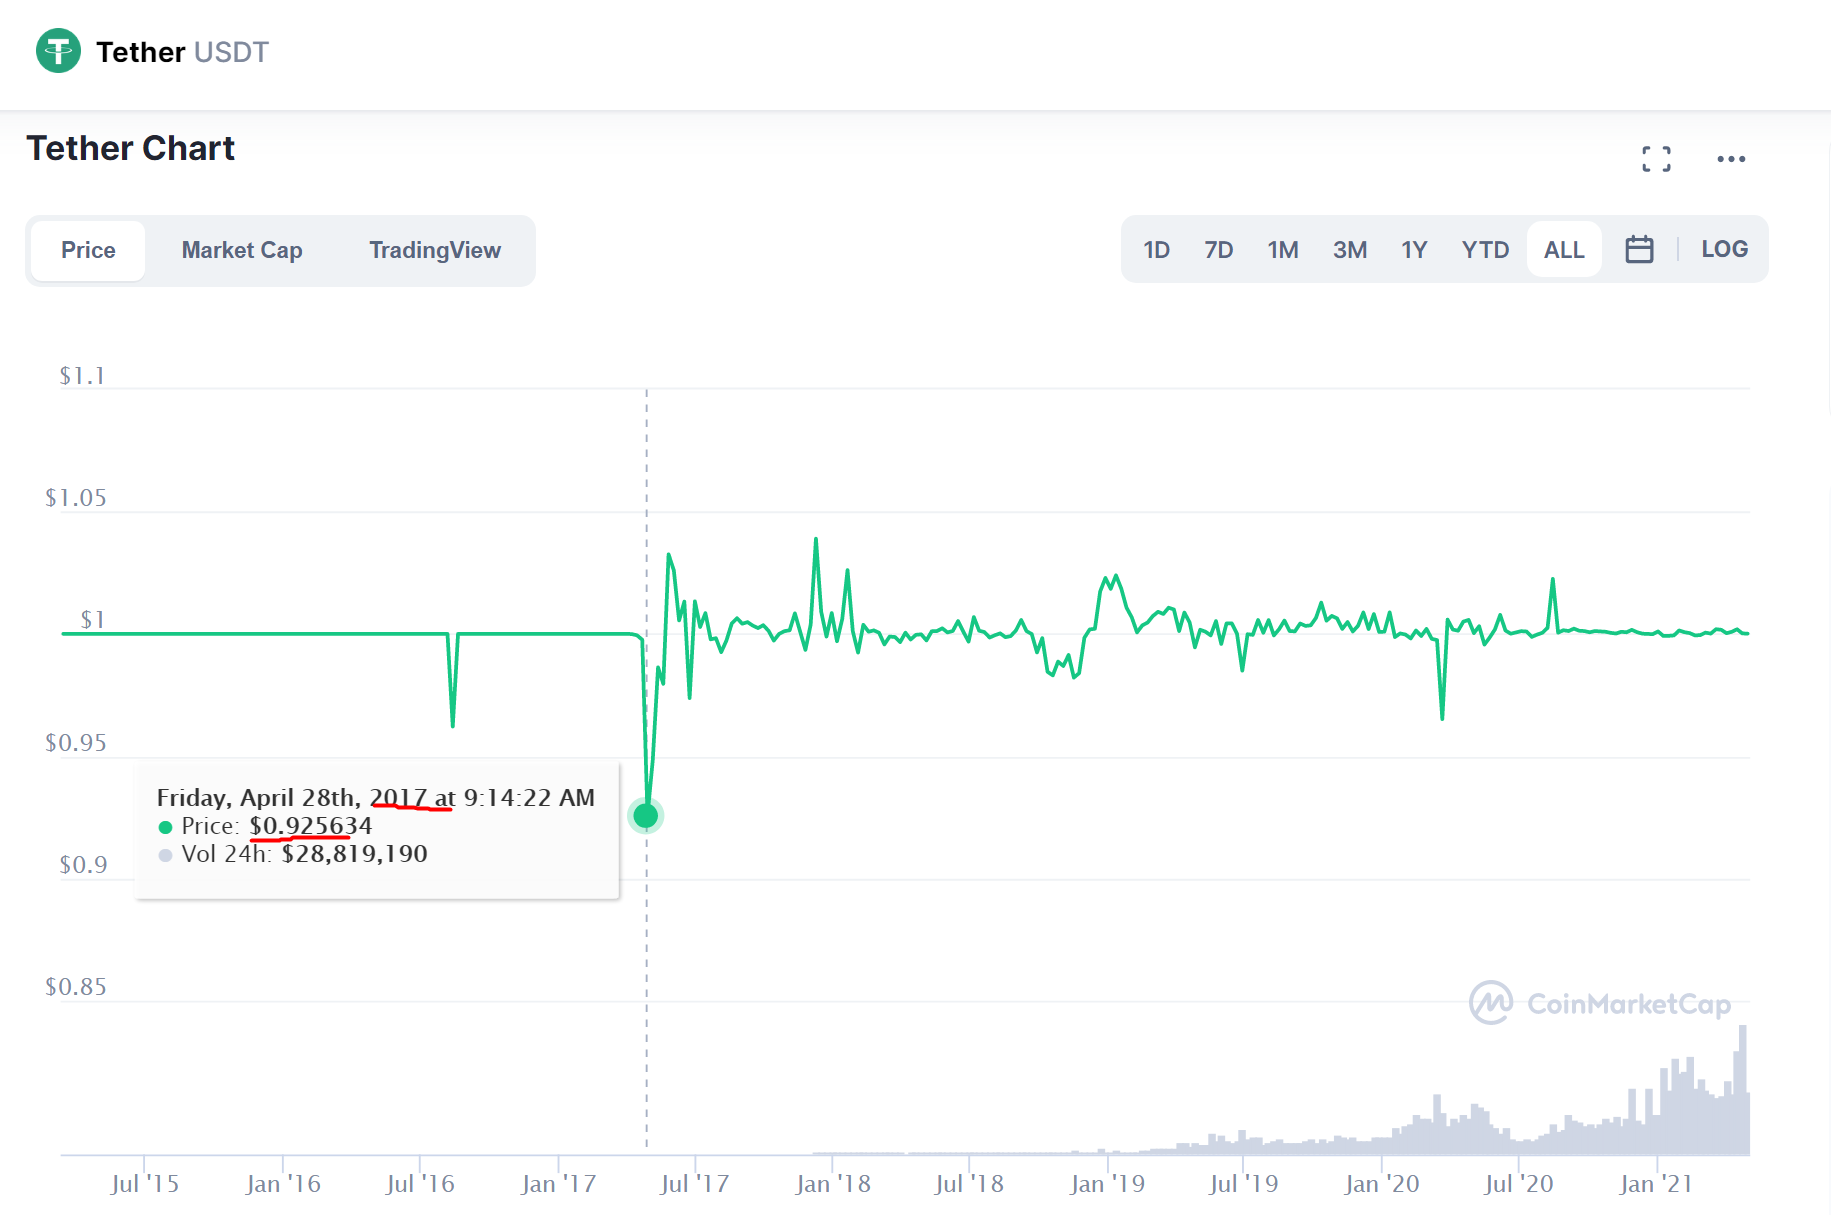
Task: Click the $0.85 y-axis label
Action: click(76, 987)
